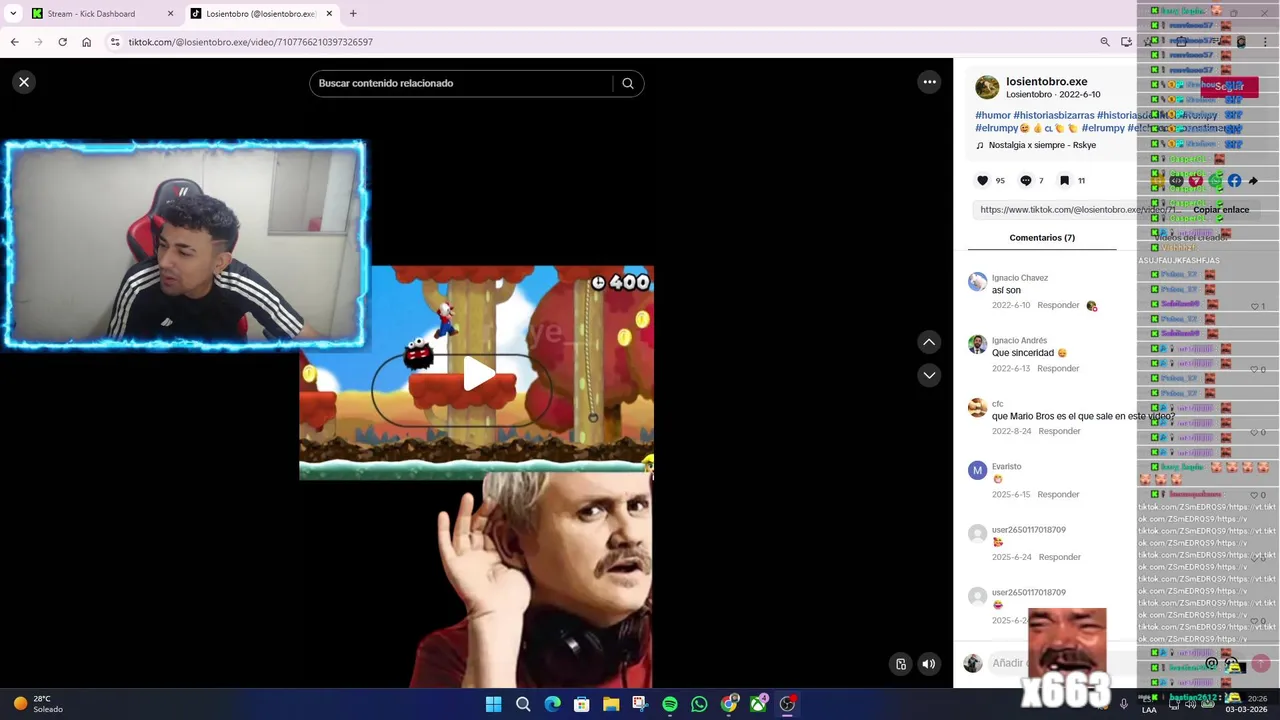Open the browser zoom magnifier icon

1104,42
